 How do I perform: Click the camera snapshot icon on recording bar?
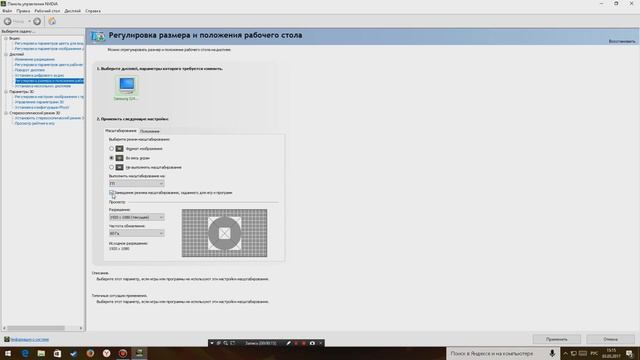click(x=312, y=343)
